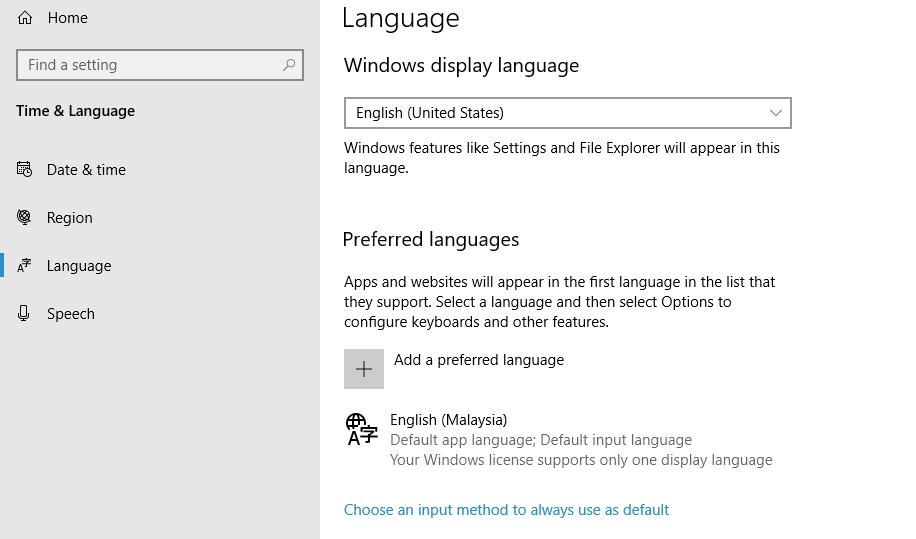Open the Windows display language dropdown
The image size is (916, 539).
(x=566, y=113)
